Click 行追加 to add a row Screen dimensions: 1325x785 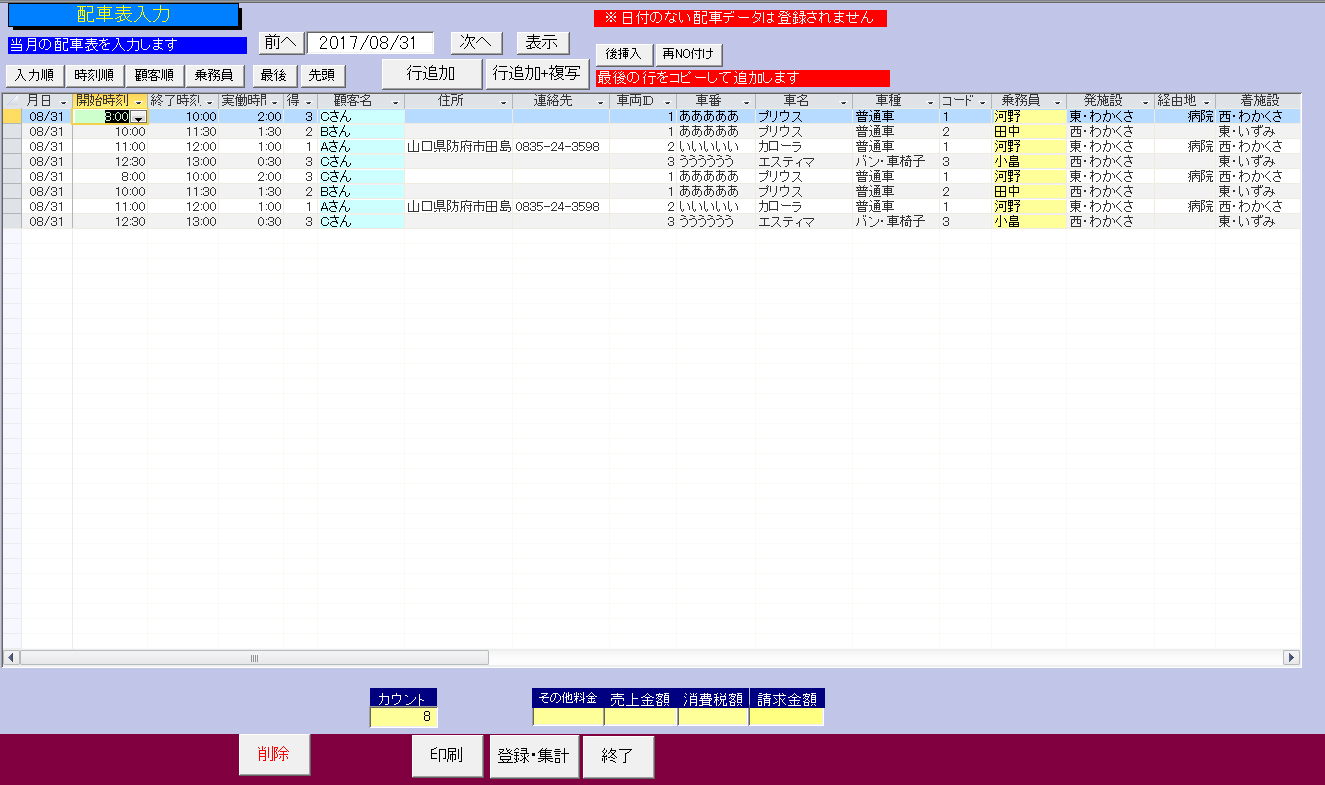tap(431, 74)
